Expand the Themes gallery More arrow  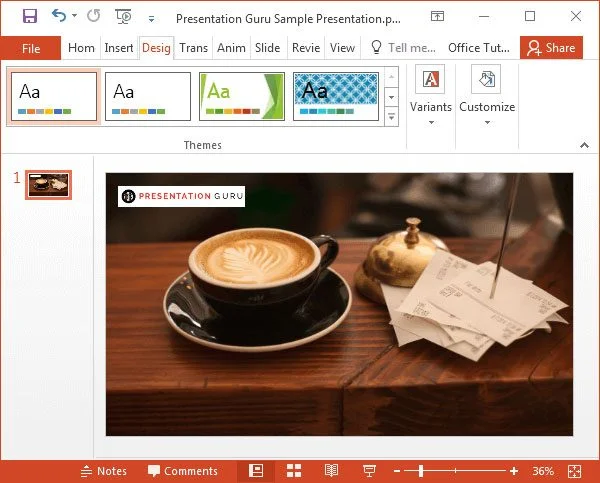point(391,118)
